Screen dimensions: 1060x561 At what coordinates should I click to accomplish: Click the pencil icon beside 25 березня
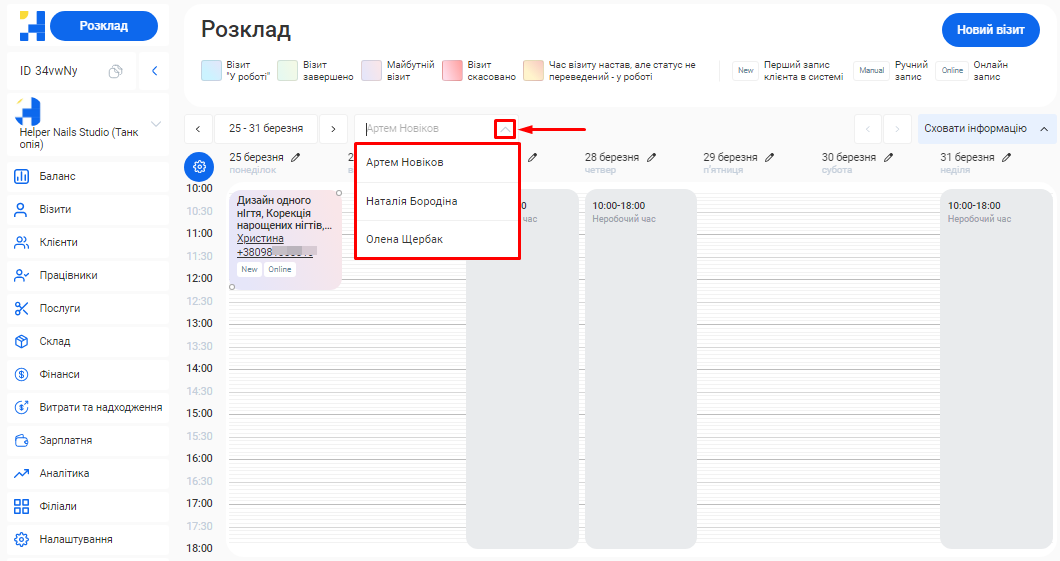pyautogui.click(x=296, y=157)
